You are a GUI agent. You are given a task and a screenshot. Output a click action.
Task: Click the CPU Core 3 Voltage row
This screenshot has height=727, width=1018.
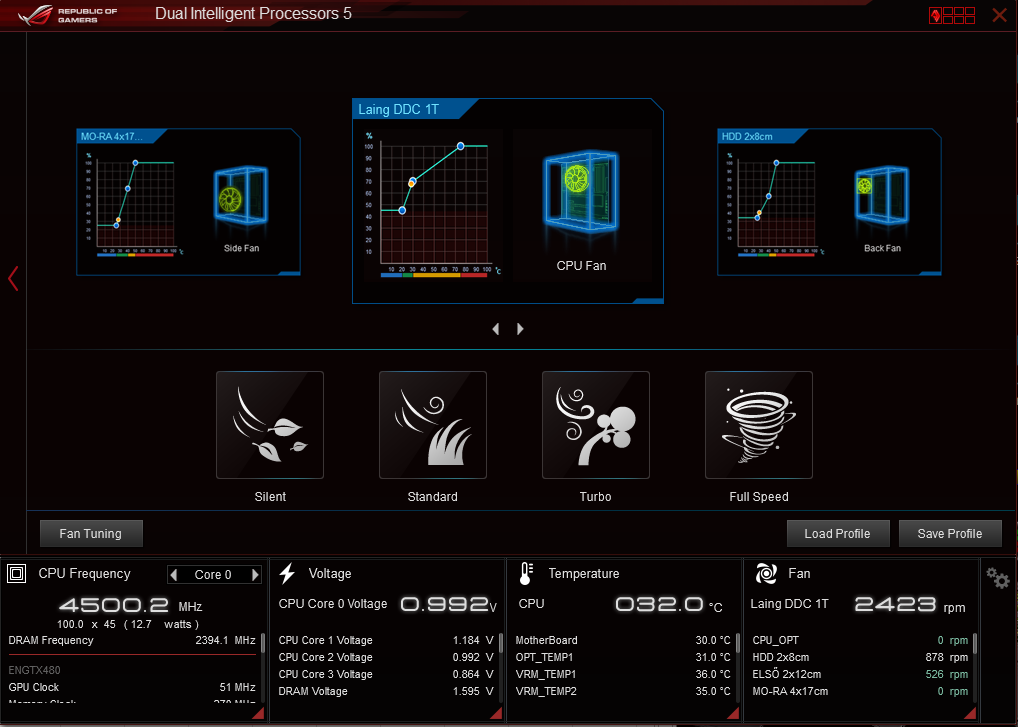386,674
